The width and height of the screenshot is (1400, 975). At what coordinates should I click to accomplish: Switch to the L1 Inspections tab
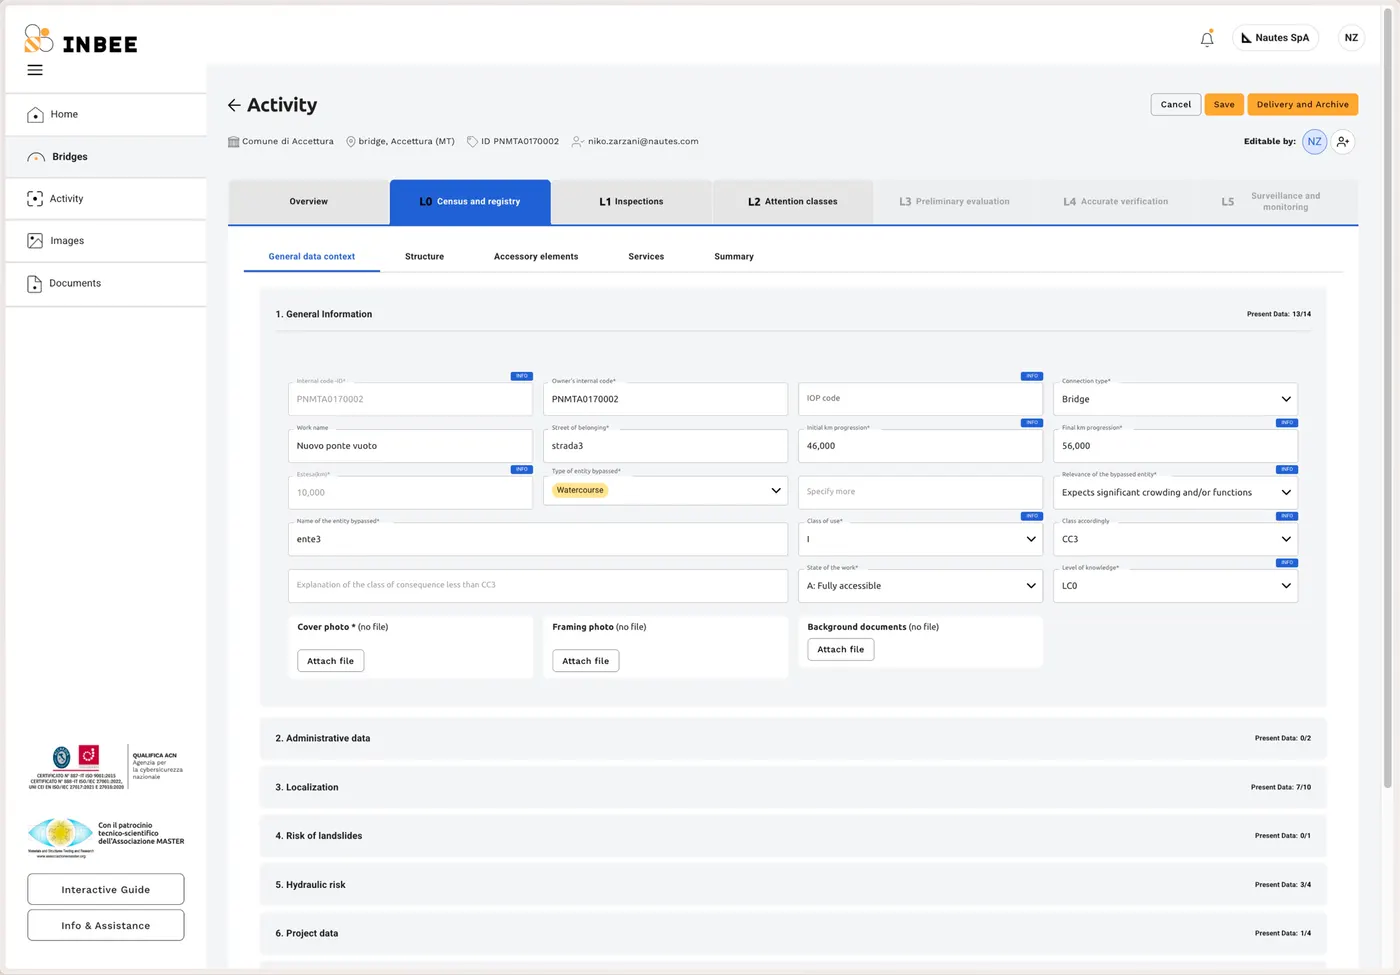tap(631, 202)
